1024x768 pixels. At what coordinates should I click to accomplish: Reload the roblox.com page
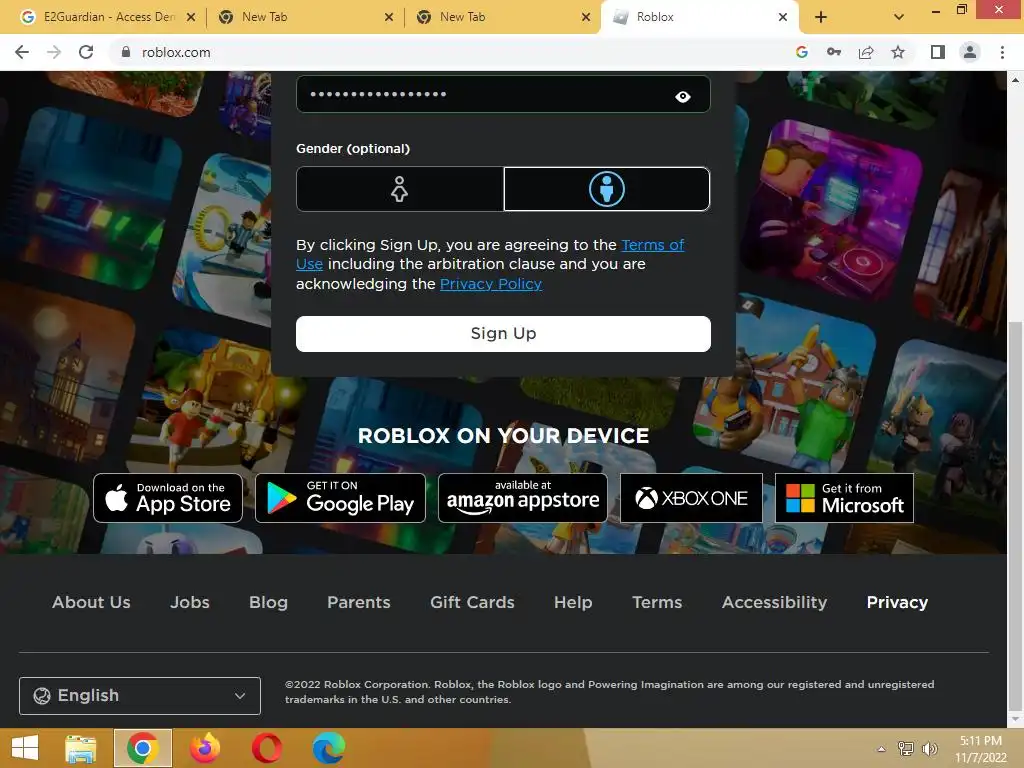coord(86,52)
